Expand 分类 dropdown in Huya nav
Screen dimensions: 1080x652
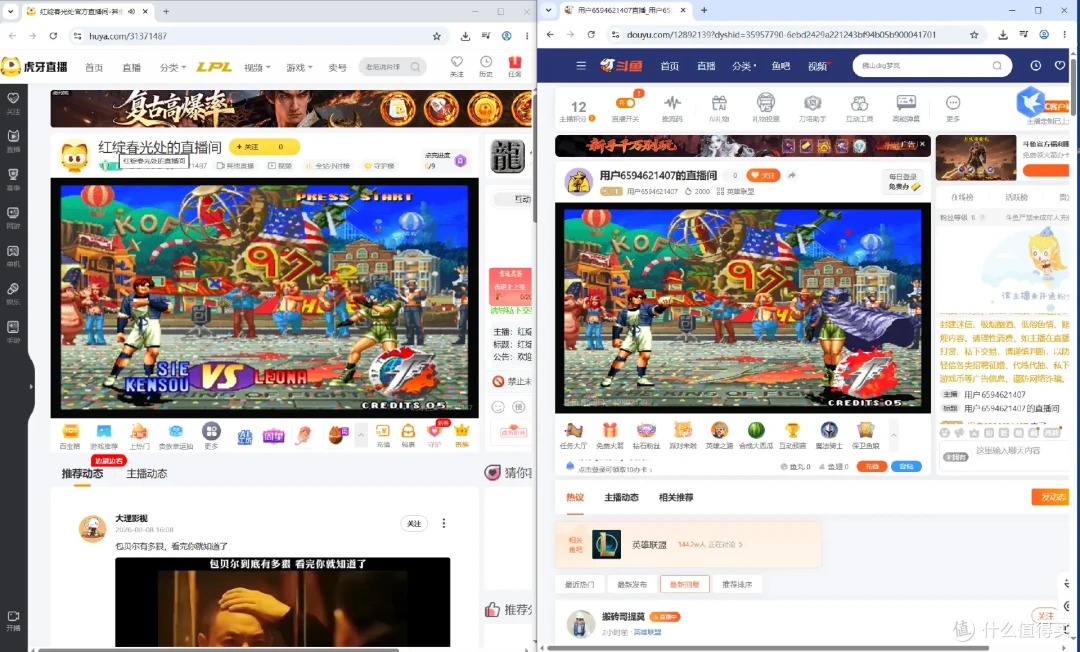[x=173, y=67]
